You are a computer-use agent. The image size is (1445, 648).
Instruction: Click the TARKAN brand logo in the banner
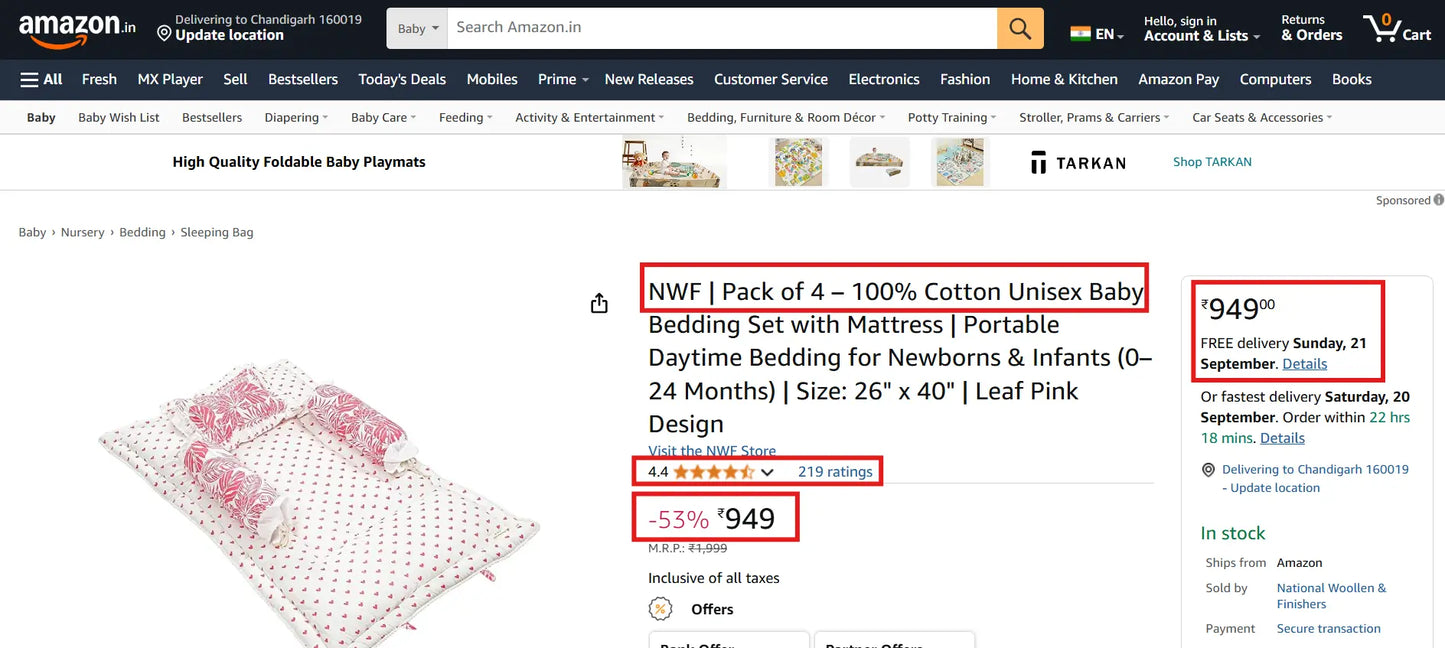1077,161
